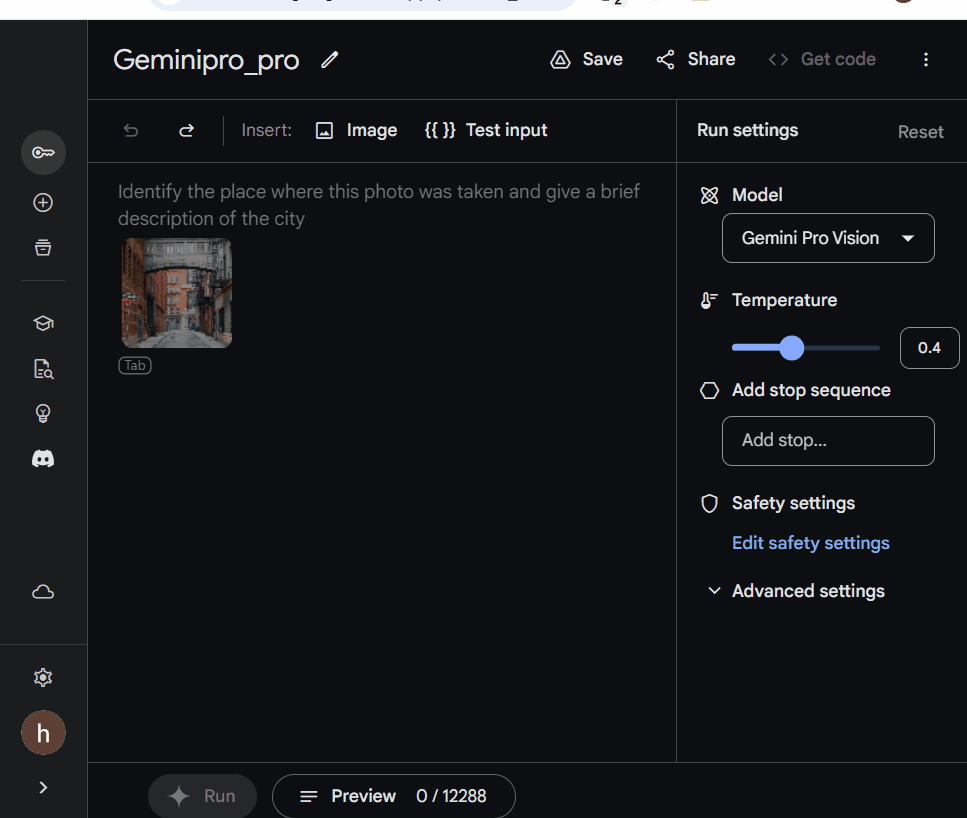Image resolution: width=967 pixels, height=818 pixels.
Task: Open the lightbulb ideas icon
Action: pos(43,413)
